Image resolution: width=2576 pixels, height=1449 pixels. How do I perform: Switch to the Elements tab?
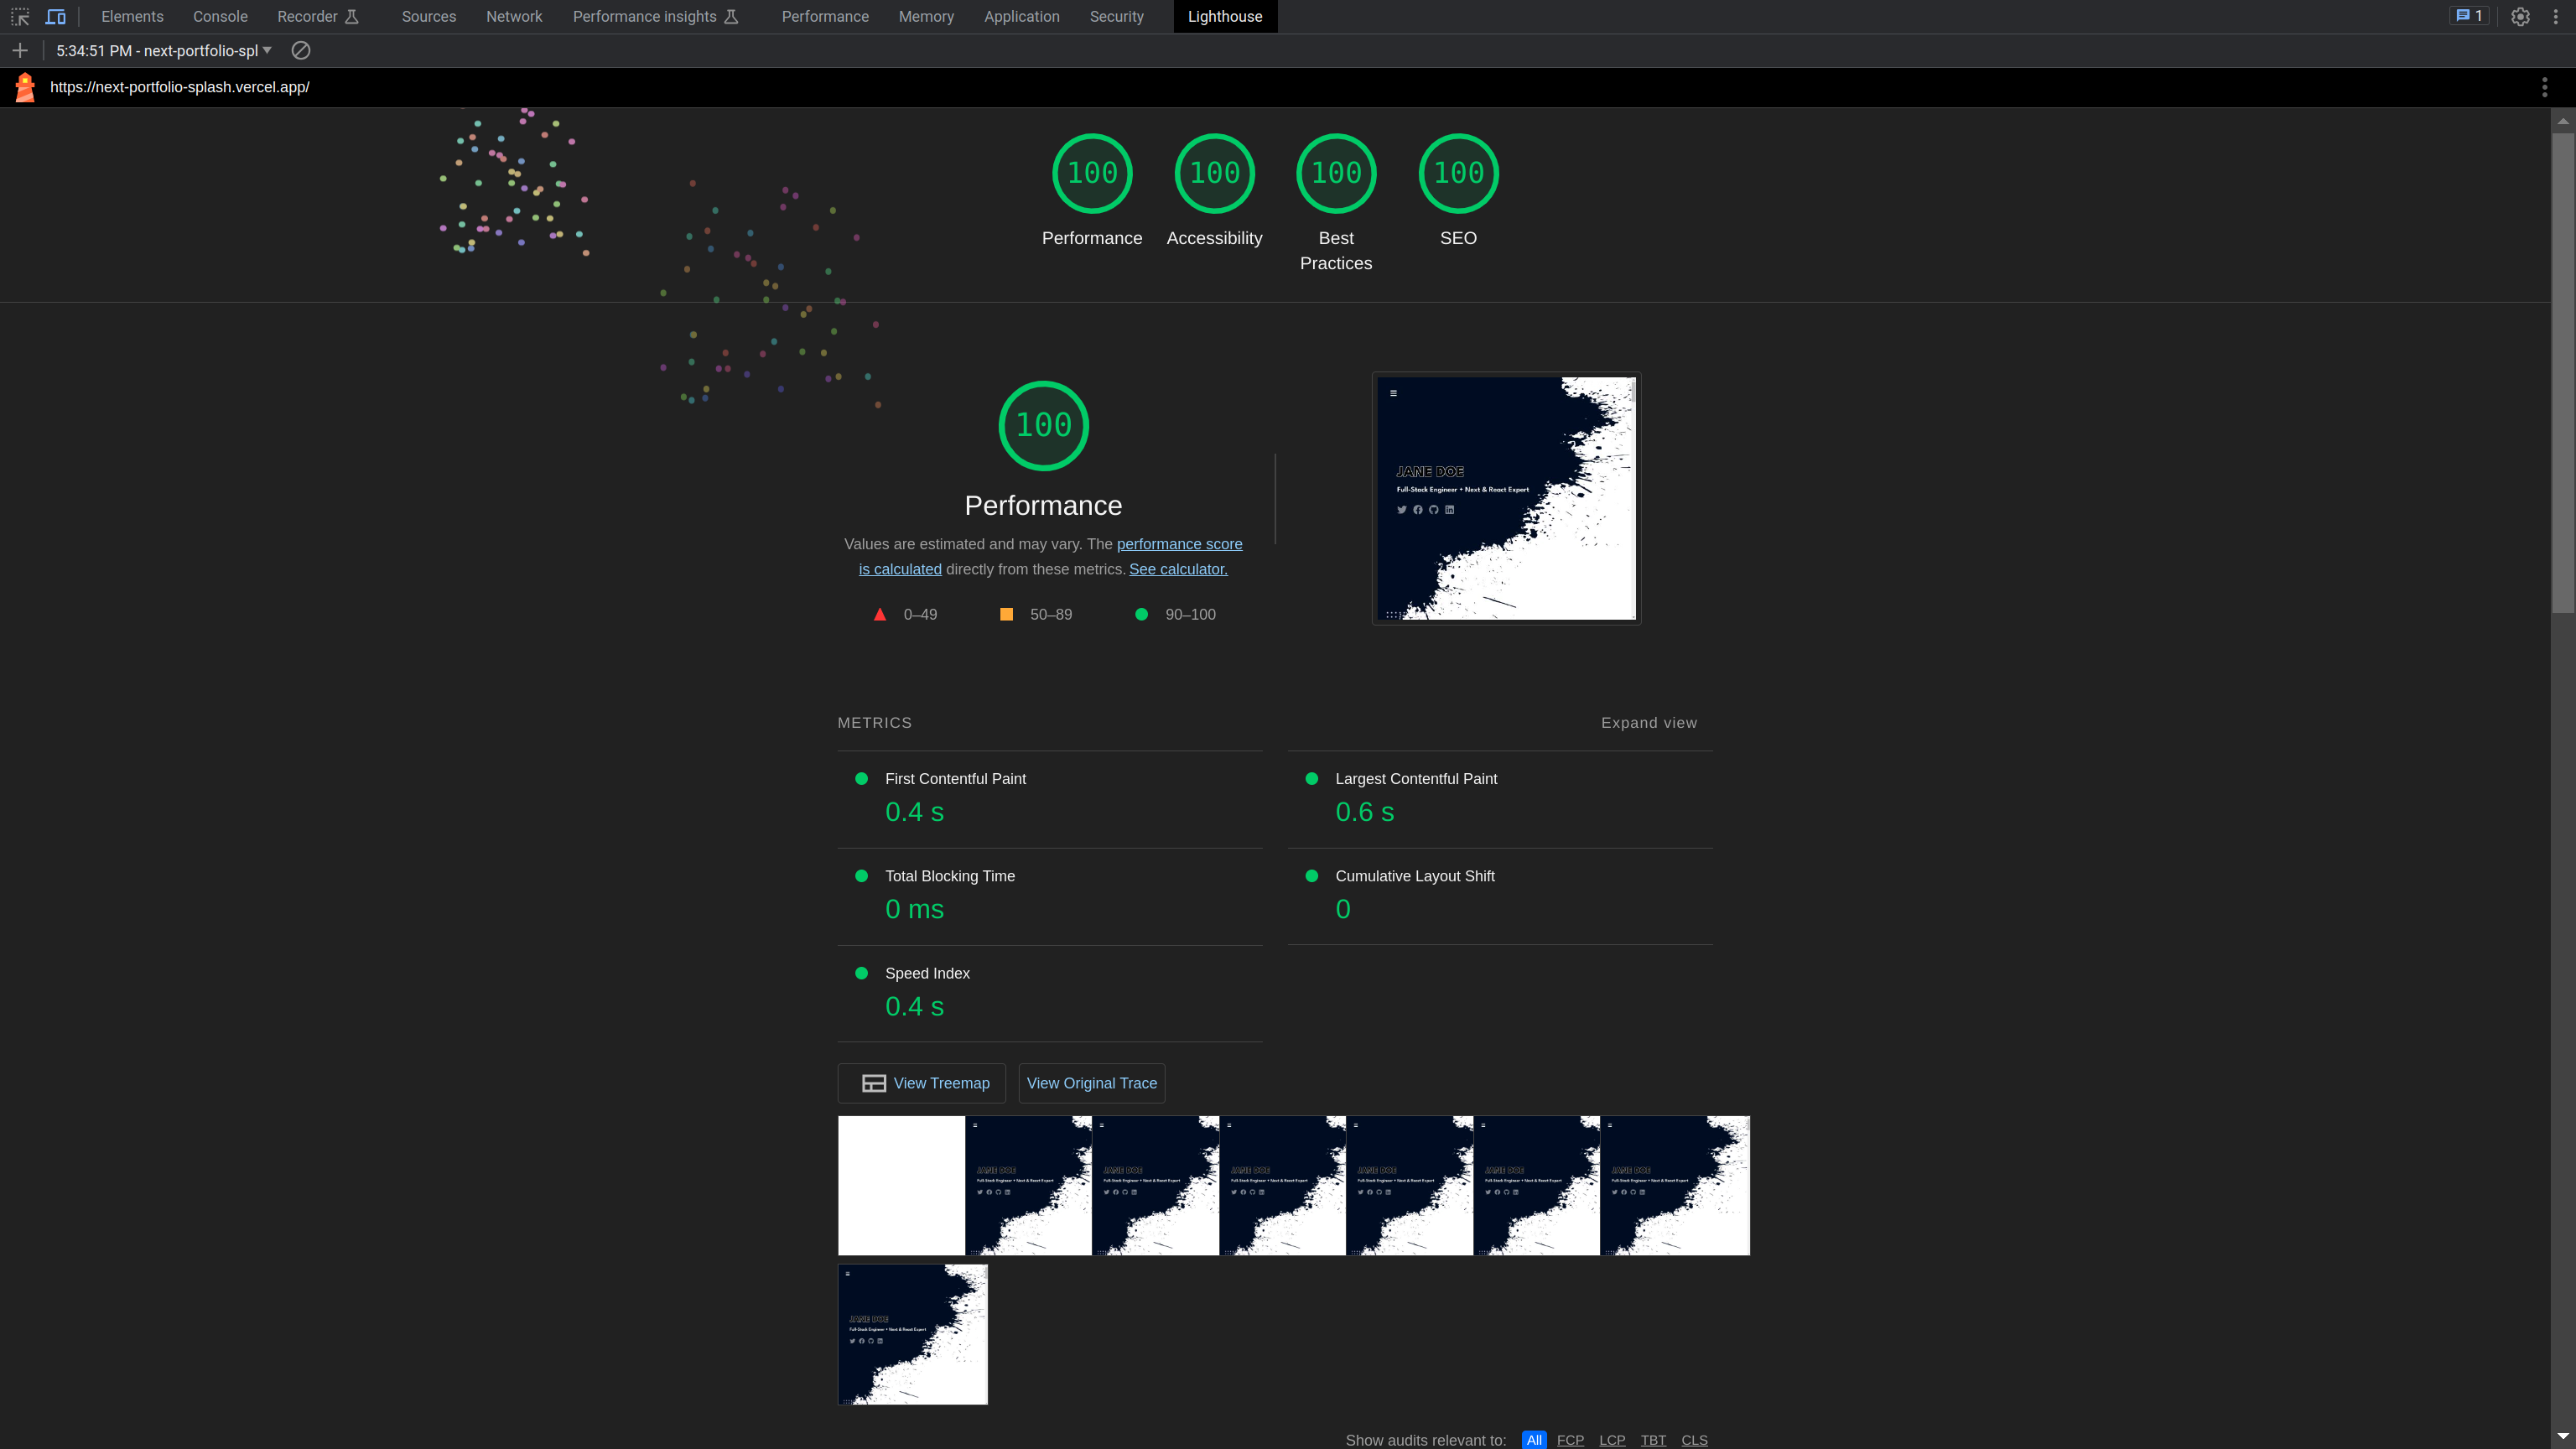[x=132, y=17]
